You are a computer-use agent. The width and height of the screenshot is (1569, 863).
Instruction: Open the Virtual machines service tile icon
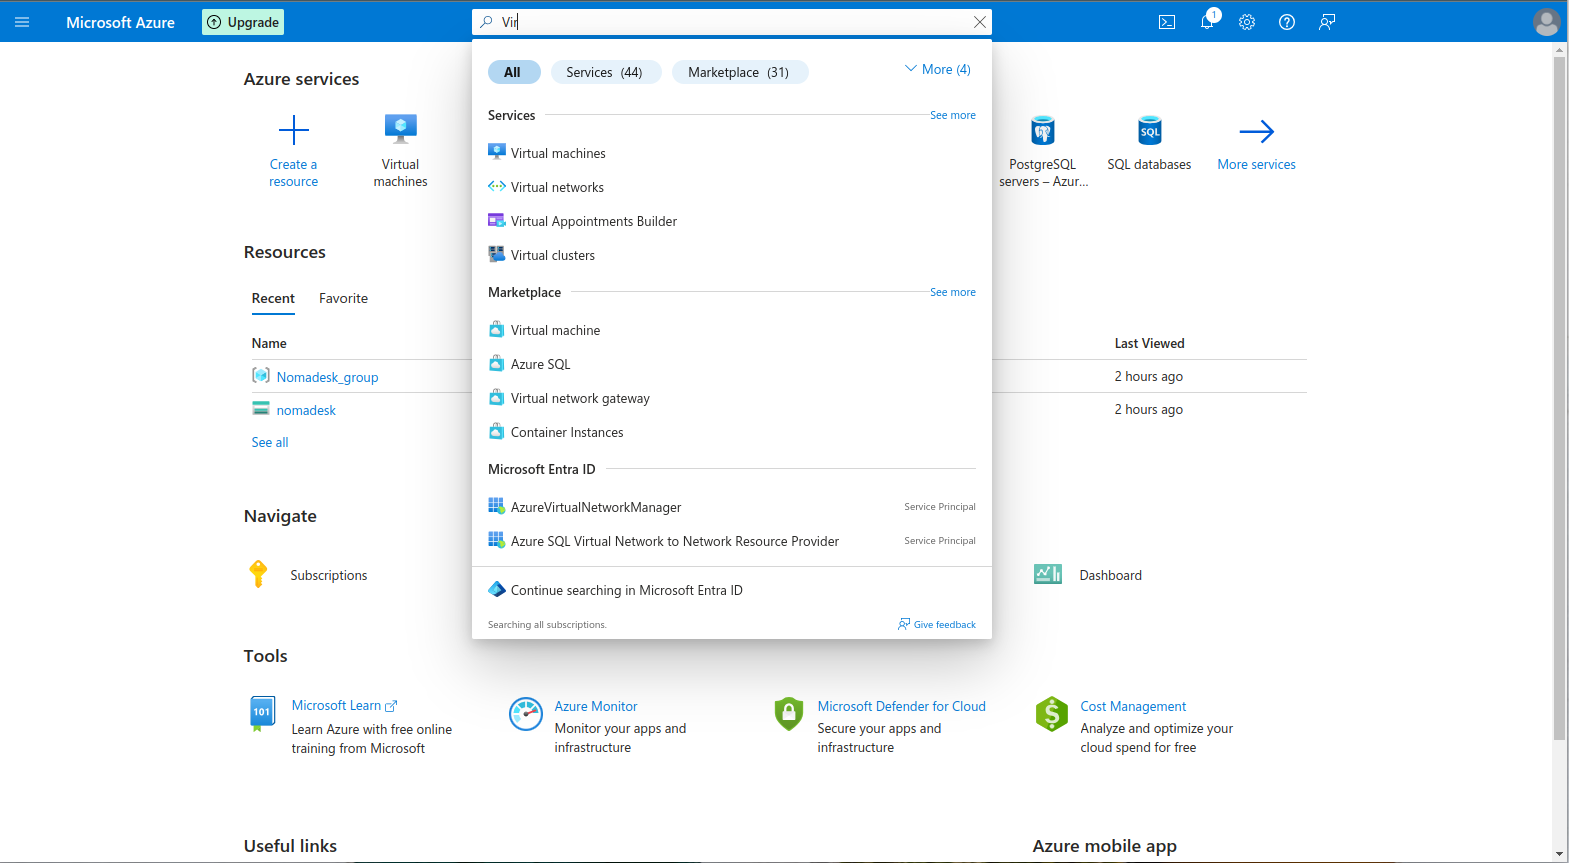[x=401, y=130]
